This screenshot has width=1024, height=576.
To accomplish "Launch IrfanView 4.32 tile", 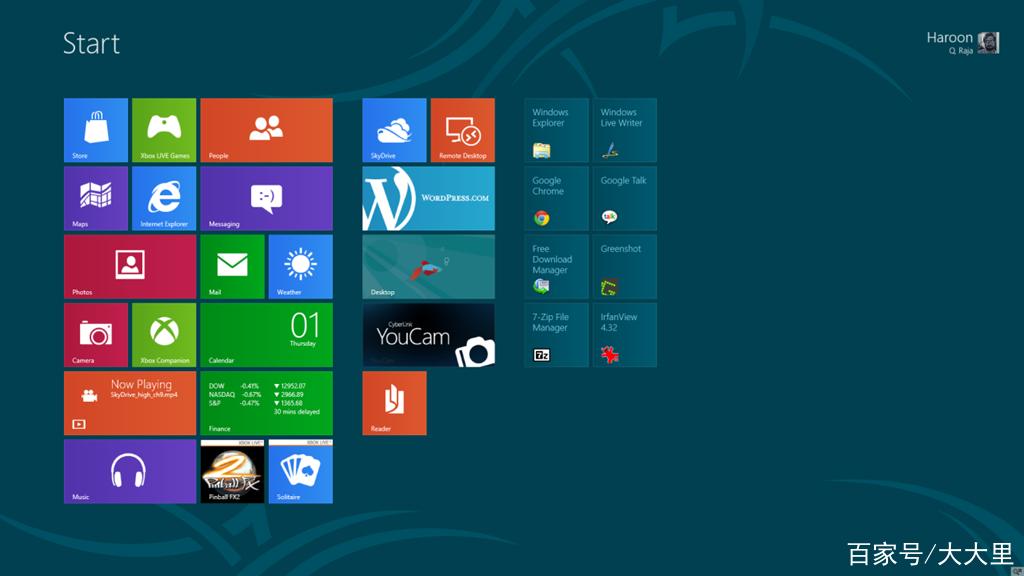I will pos(624,335).
